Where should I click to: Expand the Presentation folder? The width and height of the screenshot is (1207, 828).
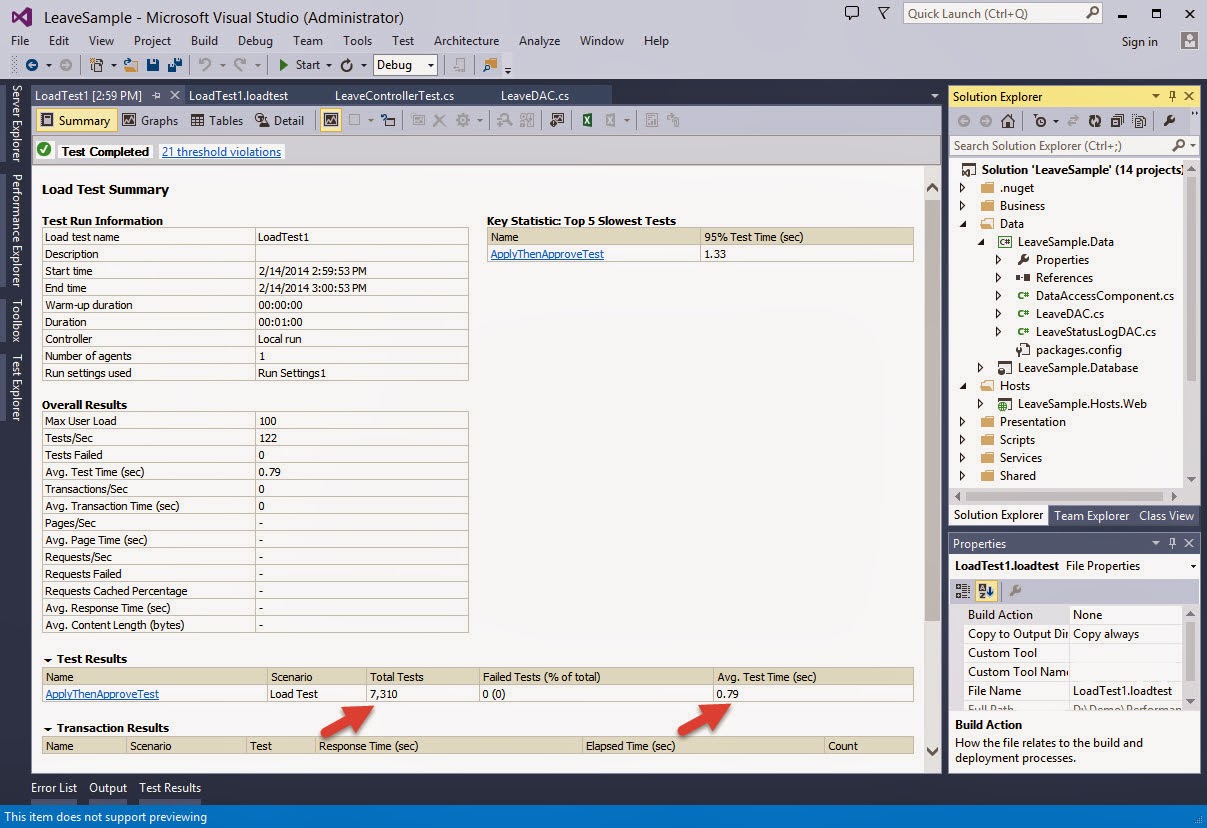pos(963,422)
